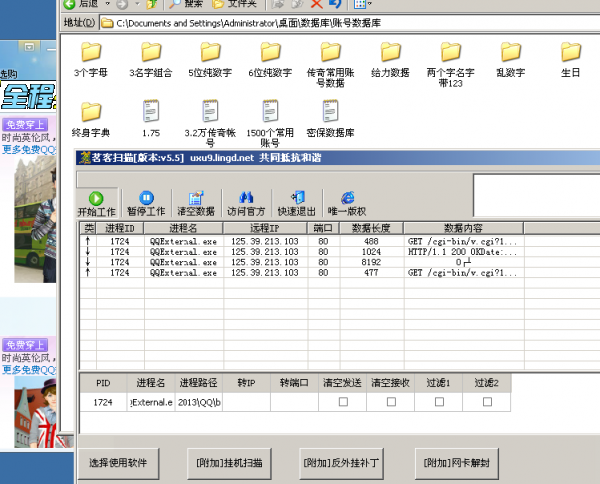Toggle 清空发送 checkbox for PID 1724
The height and width of the screenshot is (484, 600).
pyautogui.click(x=343, y=402)
